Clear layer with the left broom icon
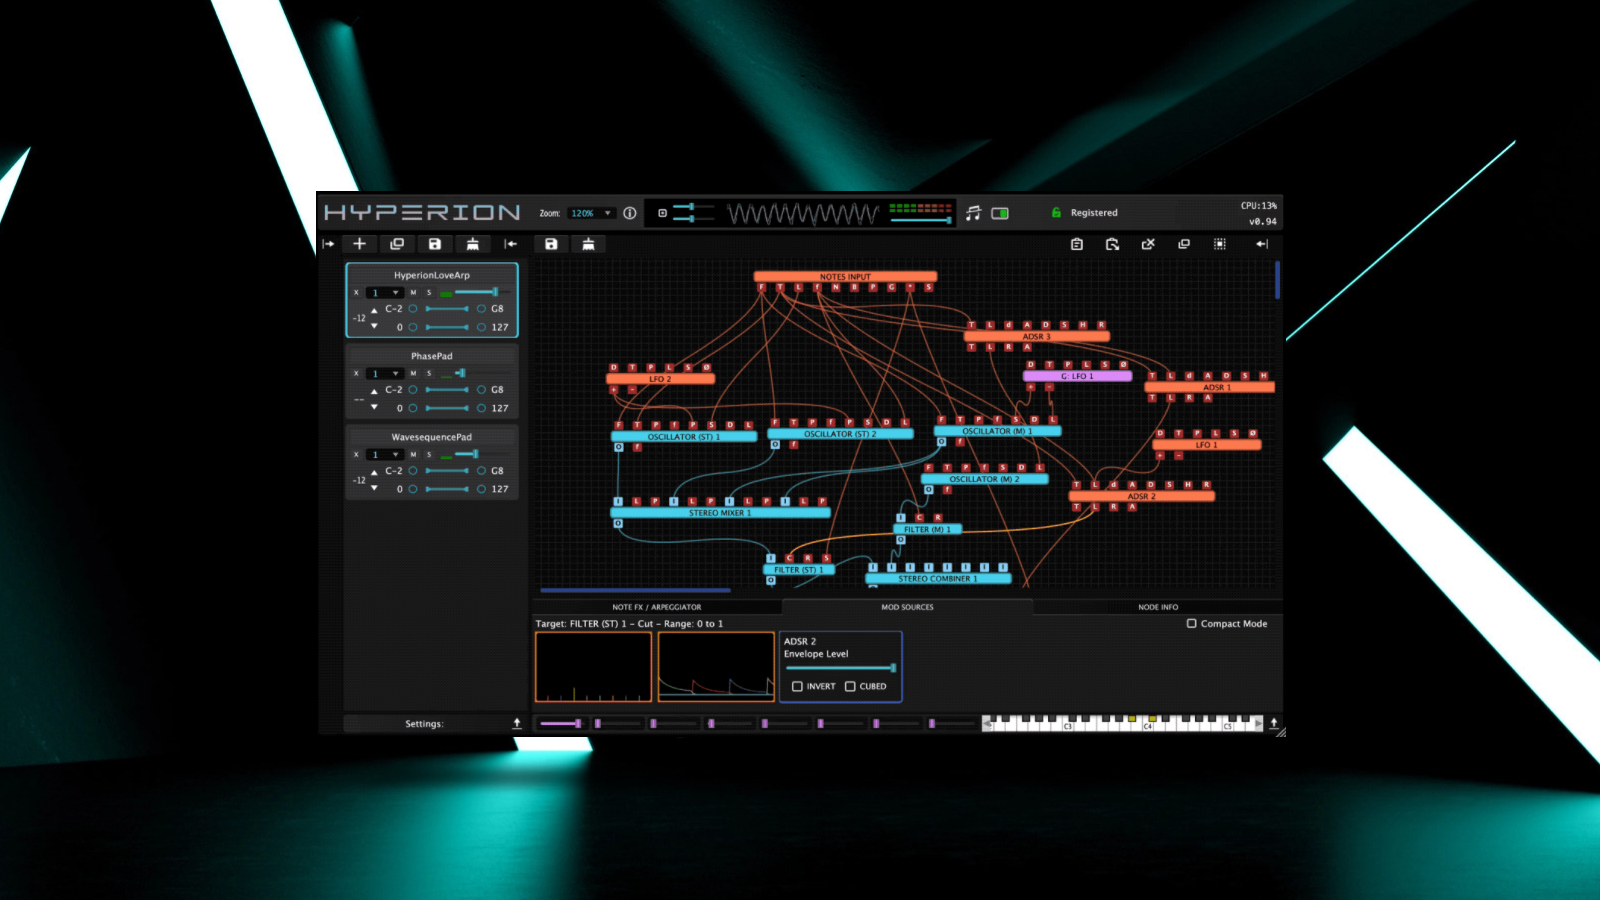Screen dimensions: 1600x900 473,244
